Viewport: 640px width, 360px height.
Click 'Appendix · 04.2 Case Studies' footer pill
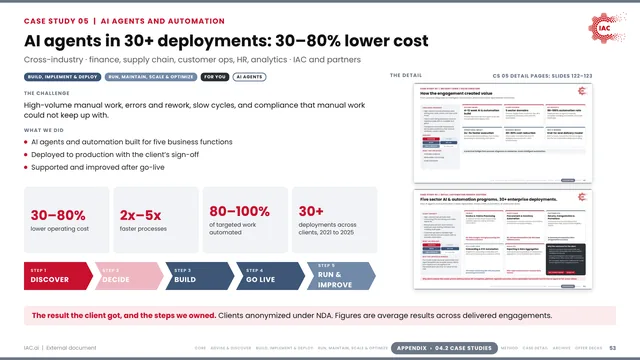click(444, 348)
